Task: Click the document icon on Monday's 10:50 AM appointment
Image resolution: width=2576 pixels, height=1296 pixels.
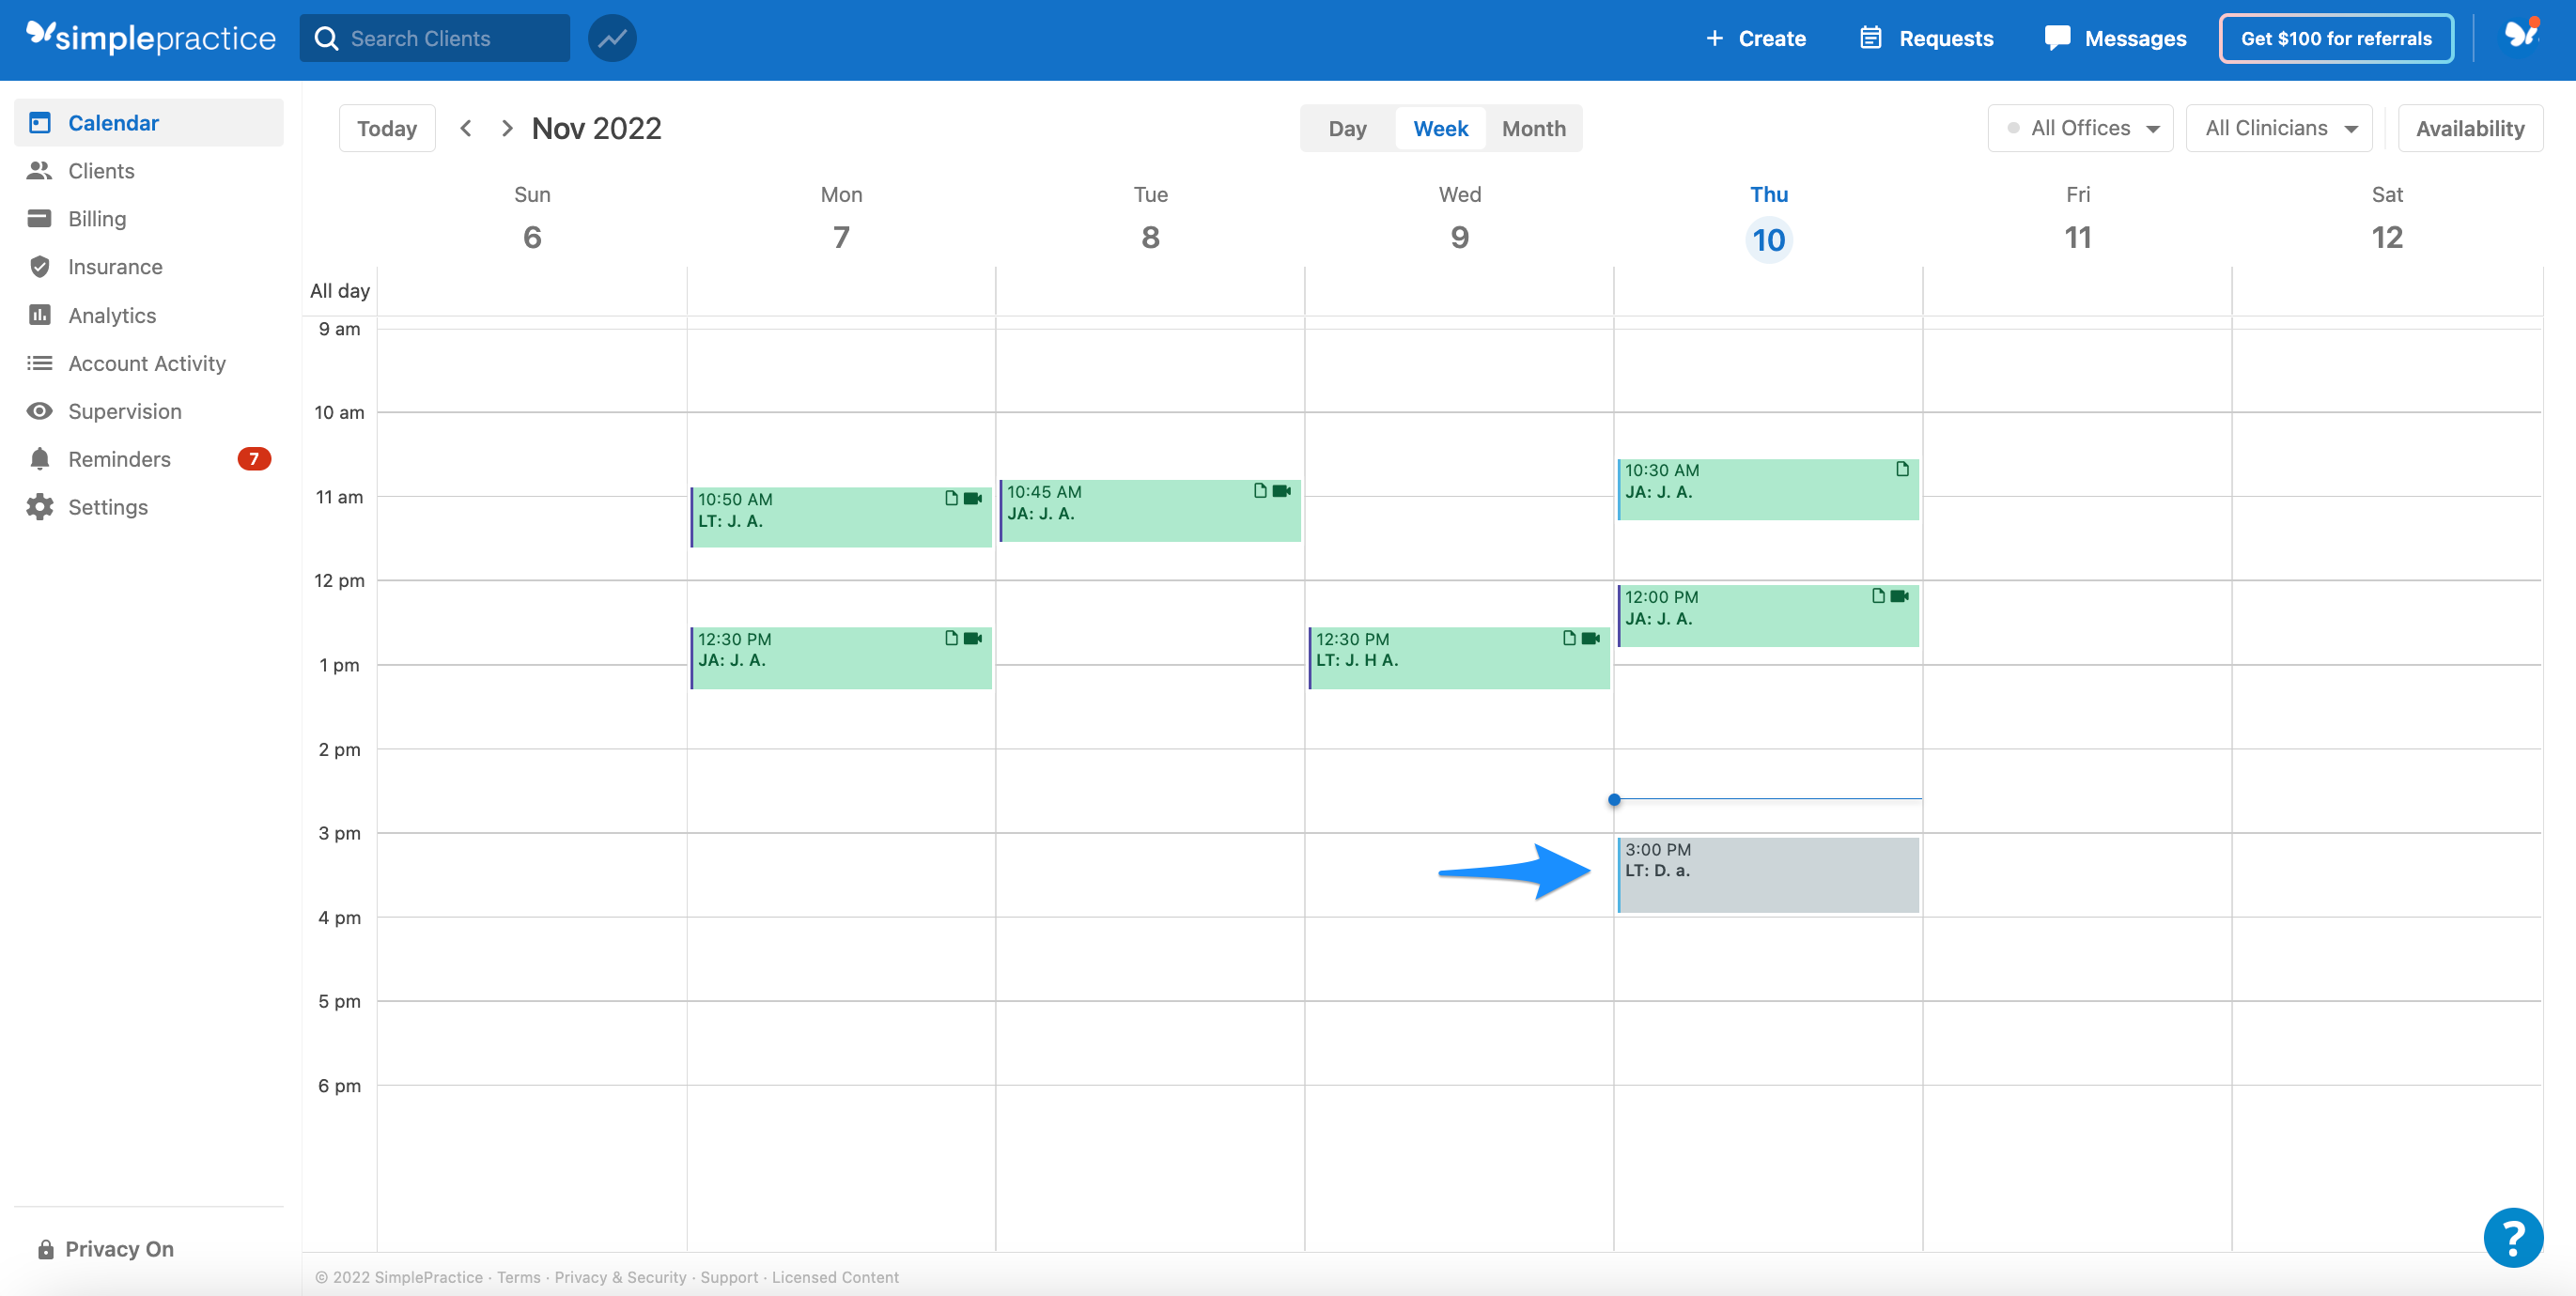Action: point(950,497)
